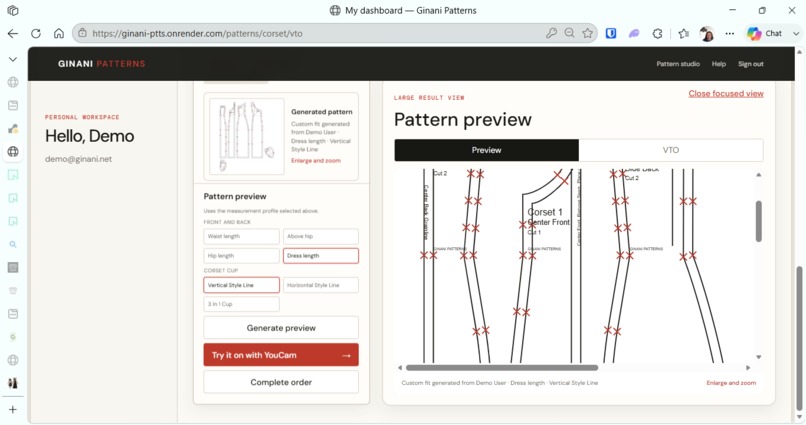Click the zoom-out magnifier in address bar
806x425 pixels.
click(569, 33)
